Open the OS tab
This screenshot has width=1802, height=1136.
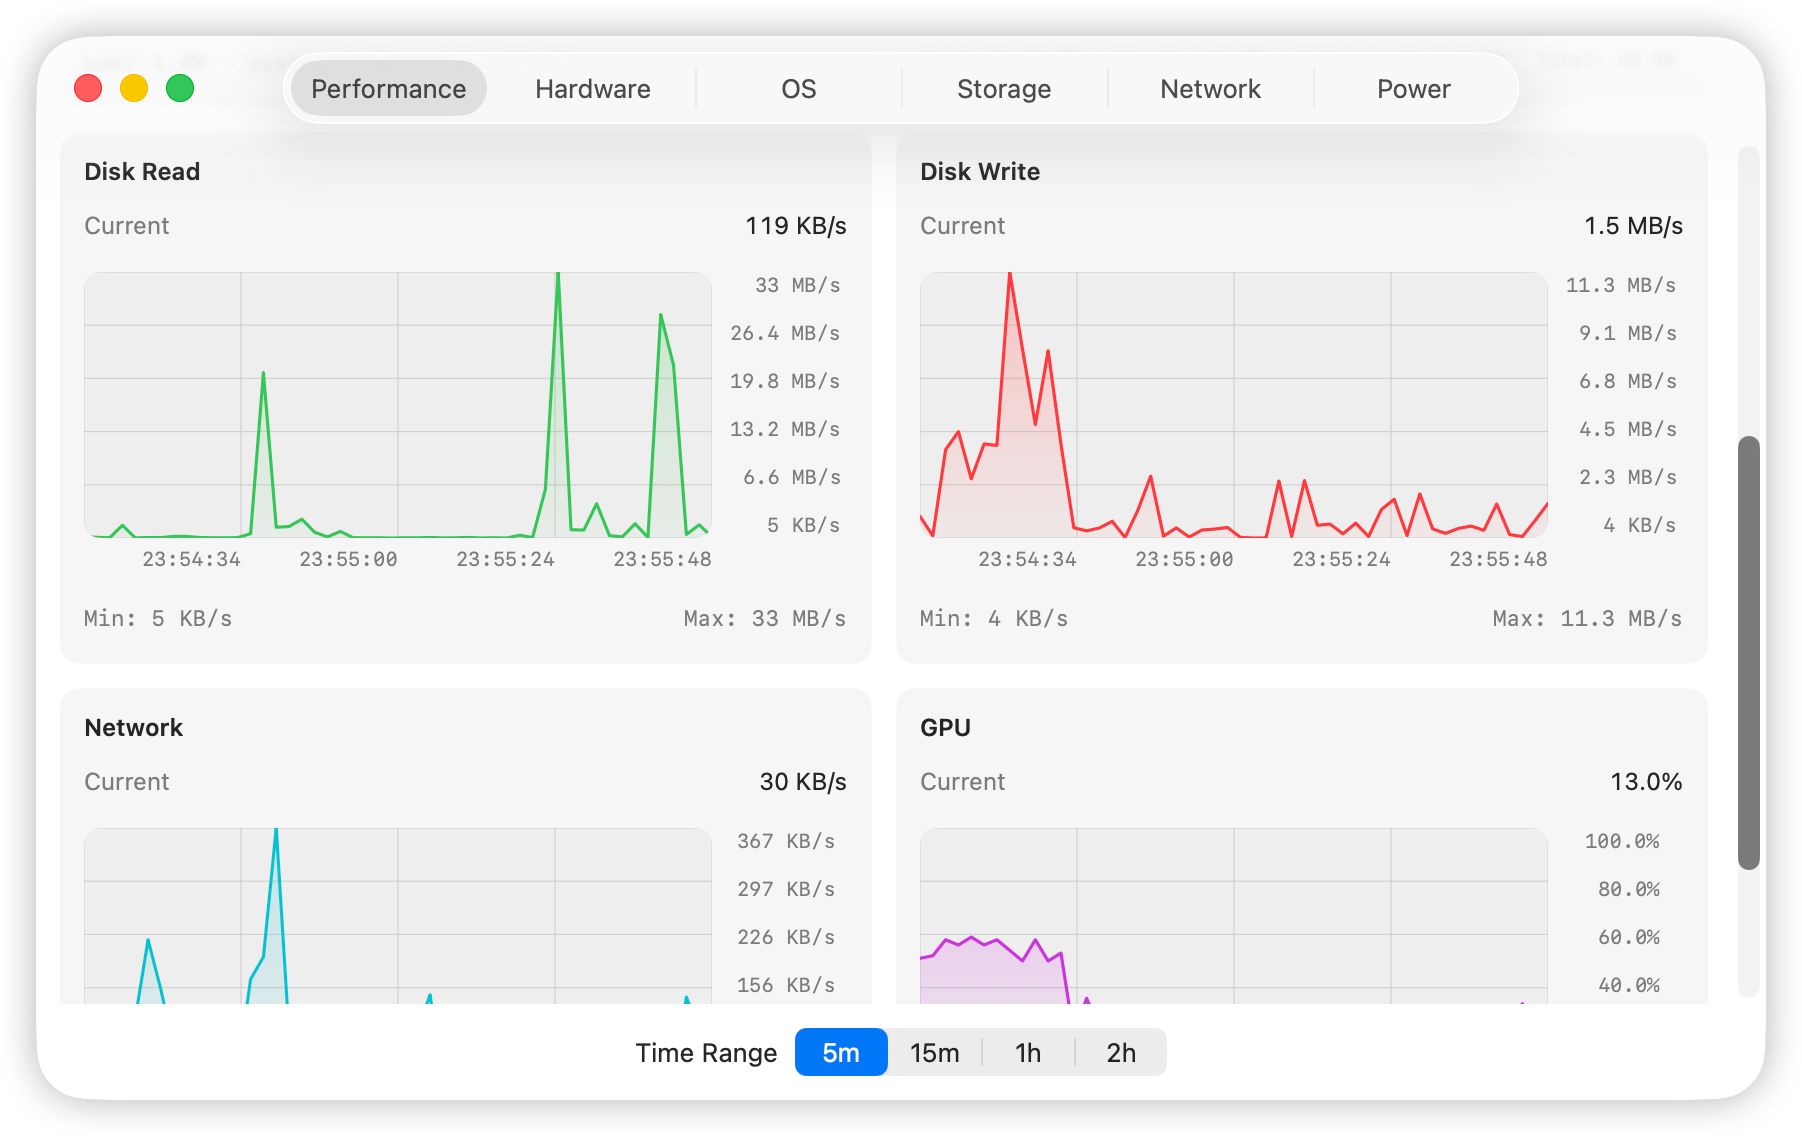point(798,89)
